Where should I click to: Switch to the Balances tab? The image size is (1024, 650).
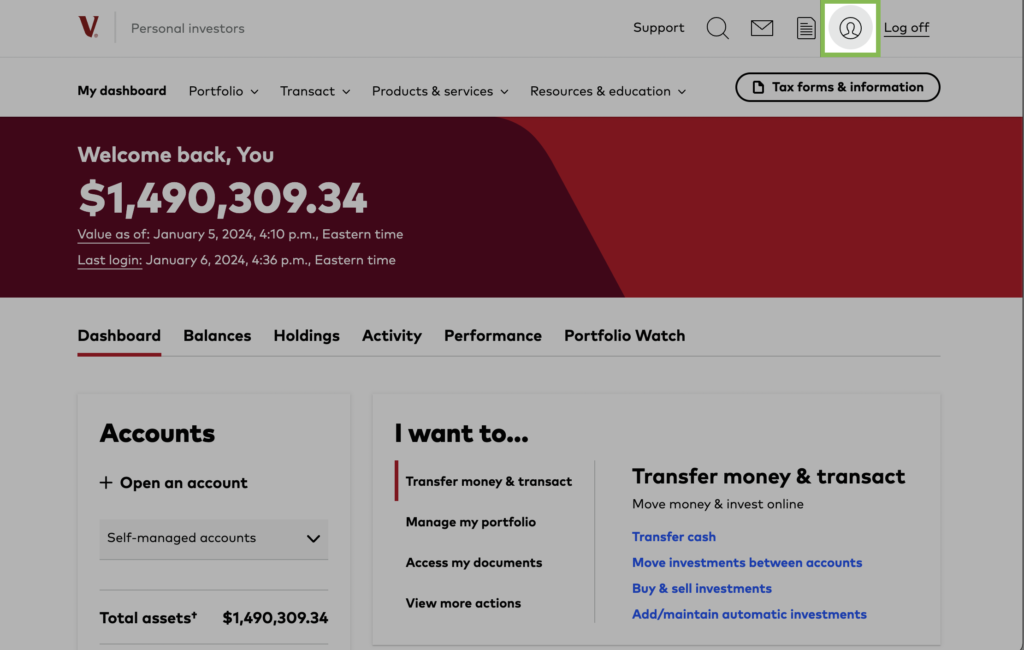pyautogui.click(x=217, y=336)
